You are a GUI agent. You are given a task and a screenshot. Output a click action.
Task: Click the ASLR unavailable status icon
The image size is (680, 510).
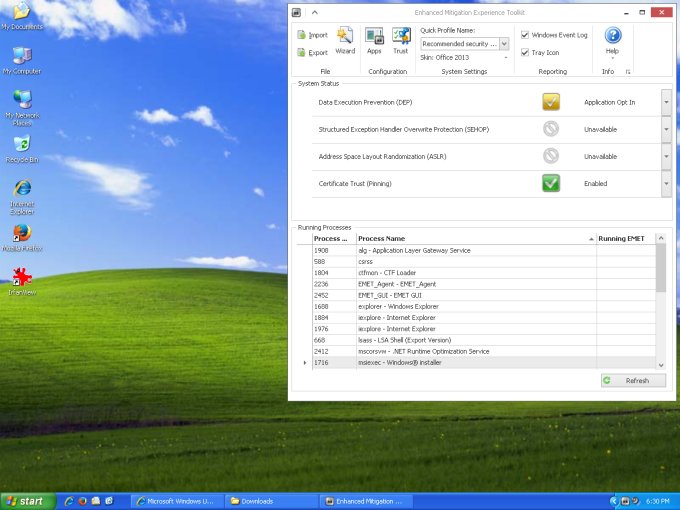click(x=551, y=156)
